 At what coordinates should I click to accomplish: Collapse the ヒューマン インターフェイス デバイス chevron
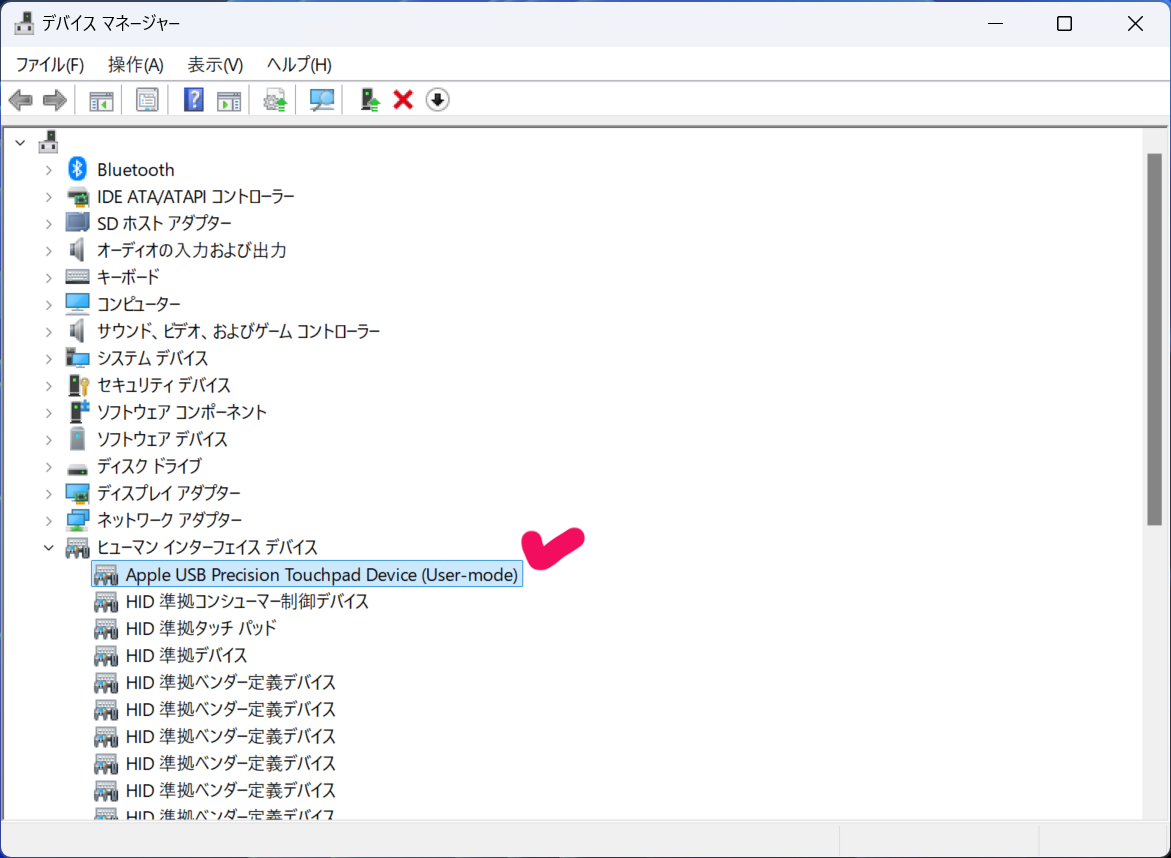pos(49,547)
